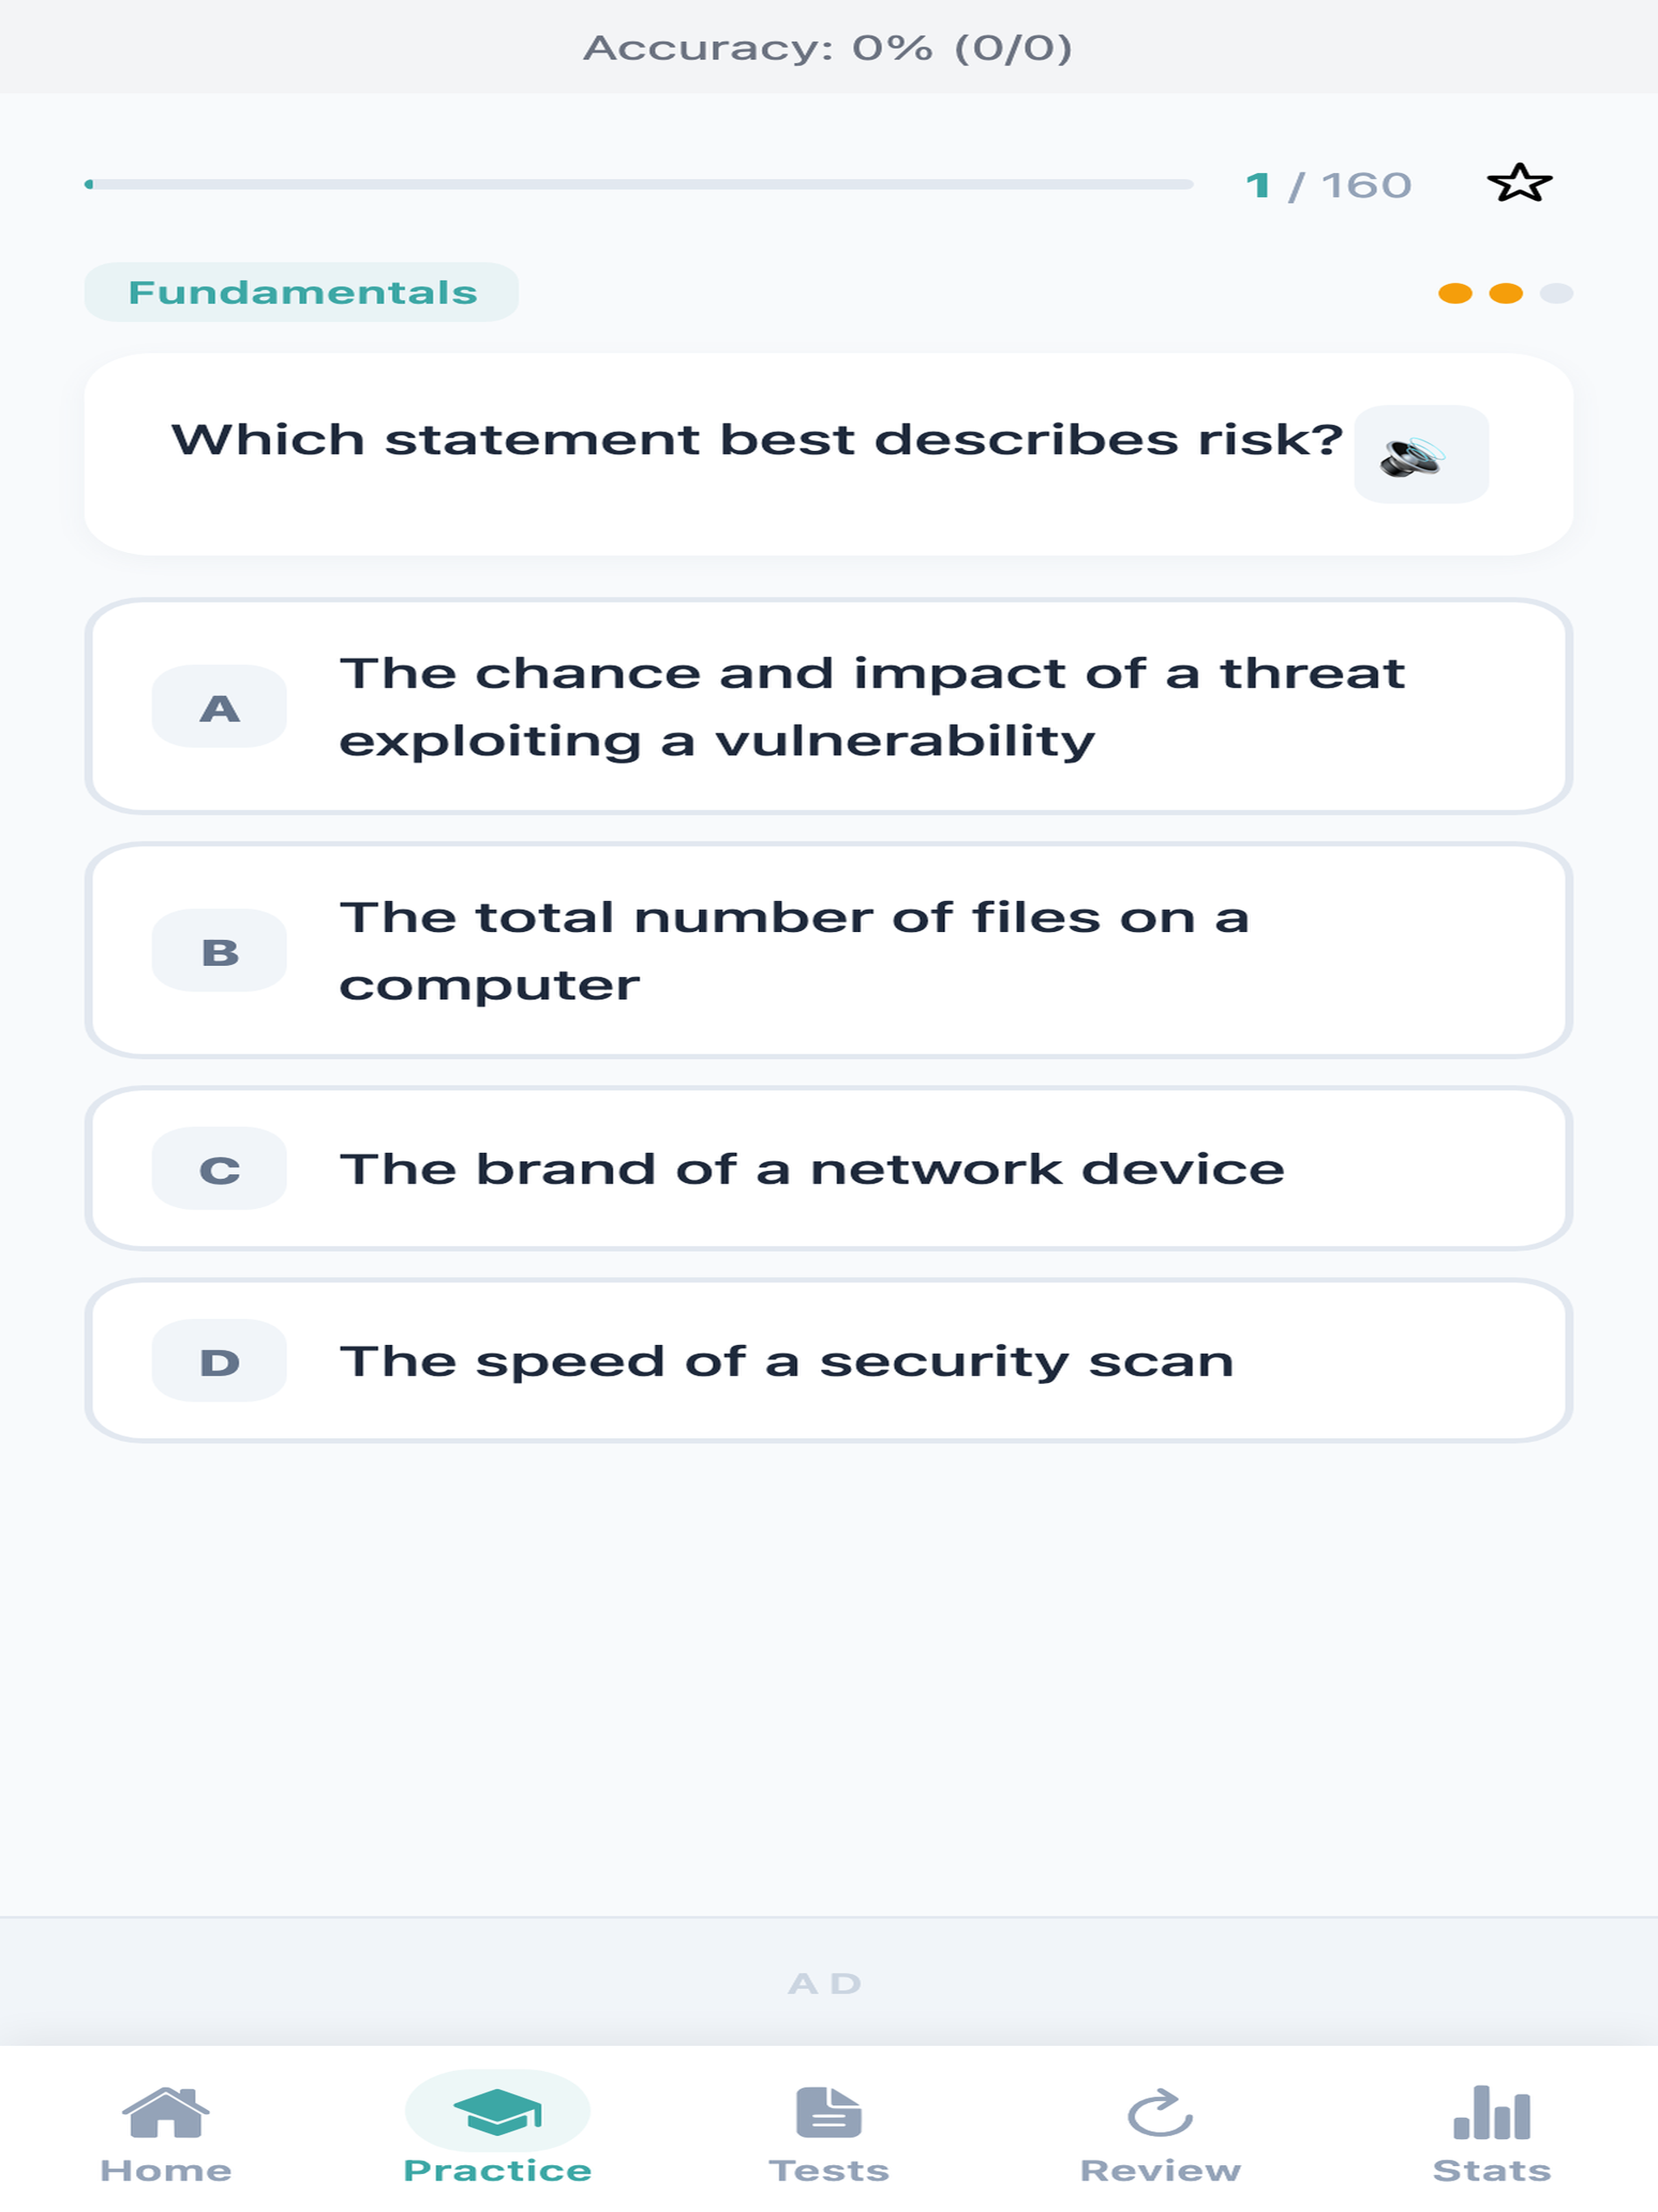Select answer D, speed of a security scan
Screen dimensions: 1658x2212
pyautogui.click(x=829, y=1360)
